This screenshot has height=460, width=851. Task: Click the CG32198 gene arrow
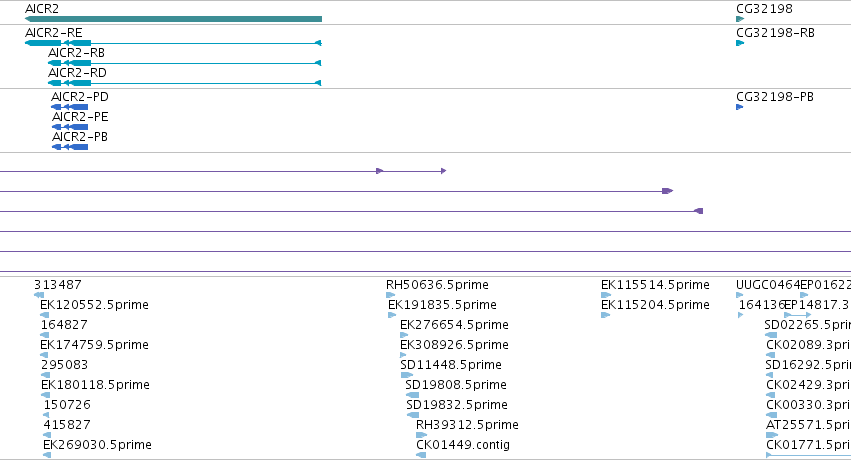740,19
